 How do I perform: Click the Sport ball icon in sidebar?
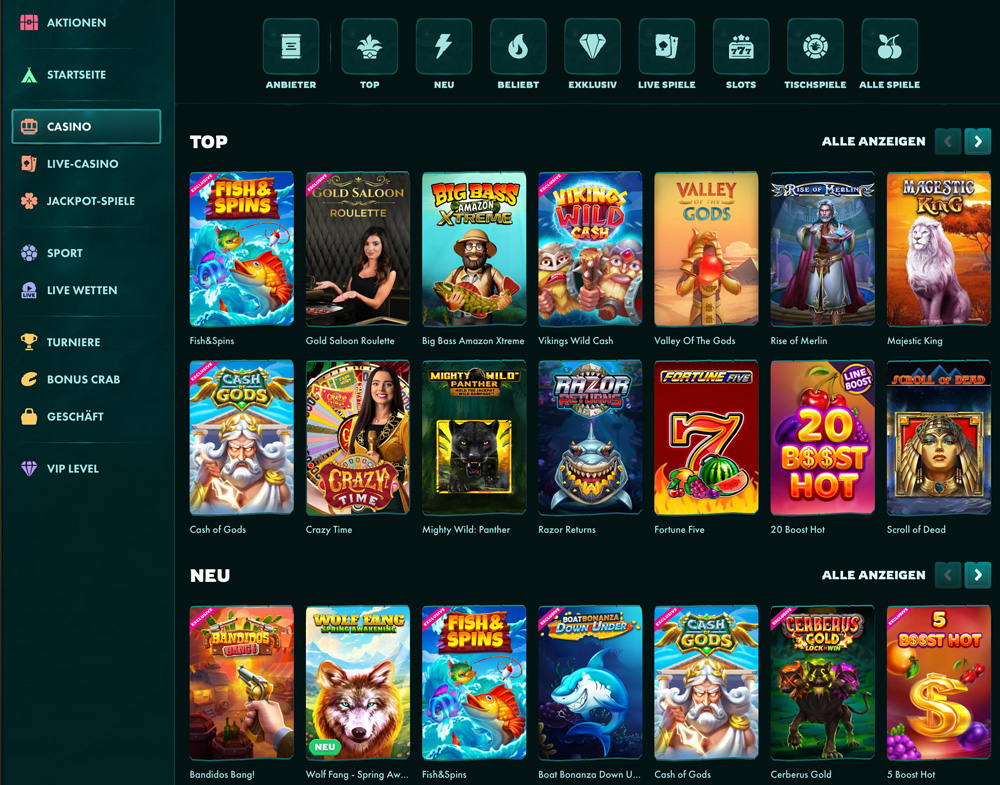(29, 253)
